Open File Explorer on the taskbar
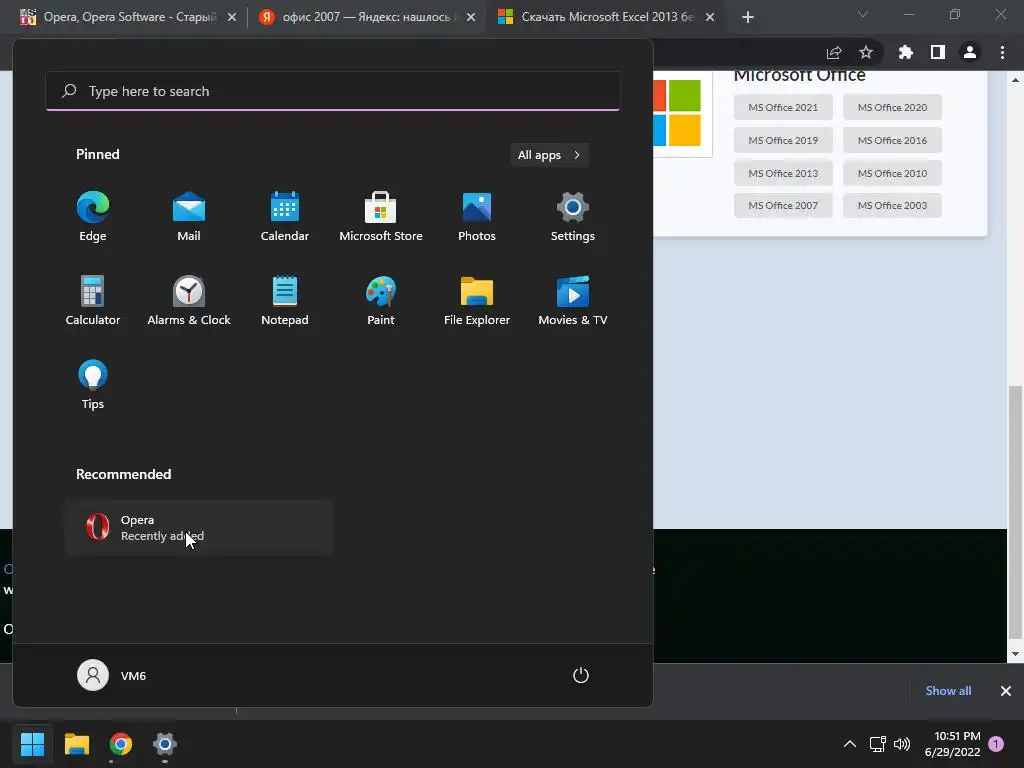The height and width of the screenshot is (768, 1024). pyautogui.click(x=76, y=744)
